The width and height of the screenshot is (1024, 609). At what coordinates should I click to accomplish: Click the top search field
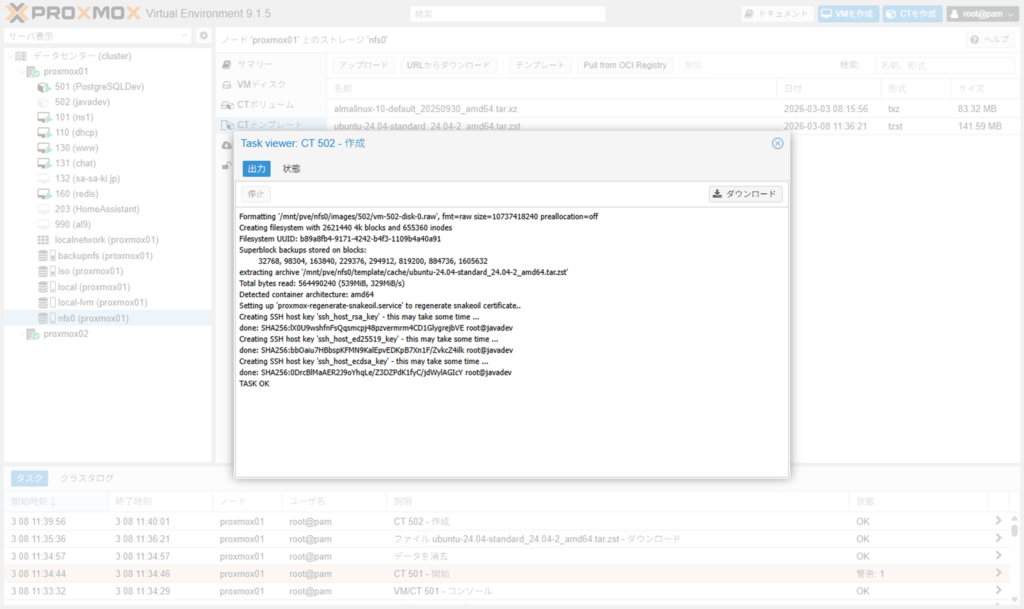[507, 14]
